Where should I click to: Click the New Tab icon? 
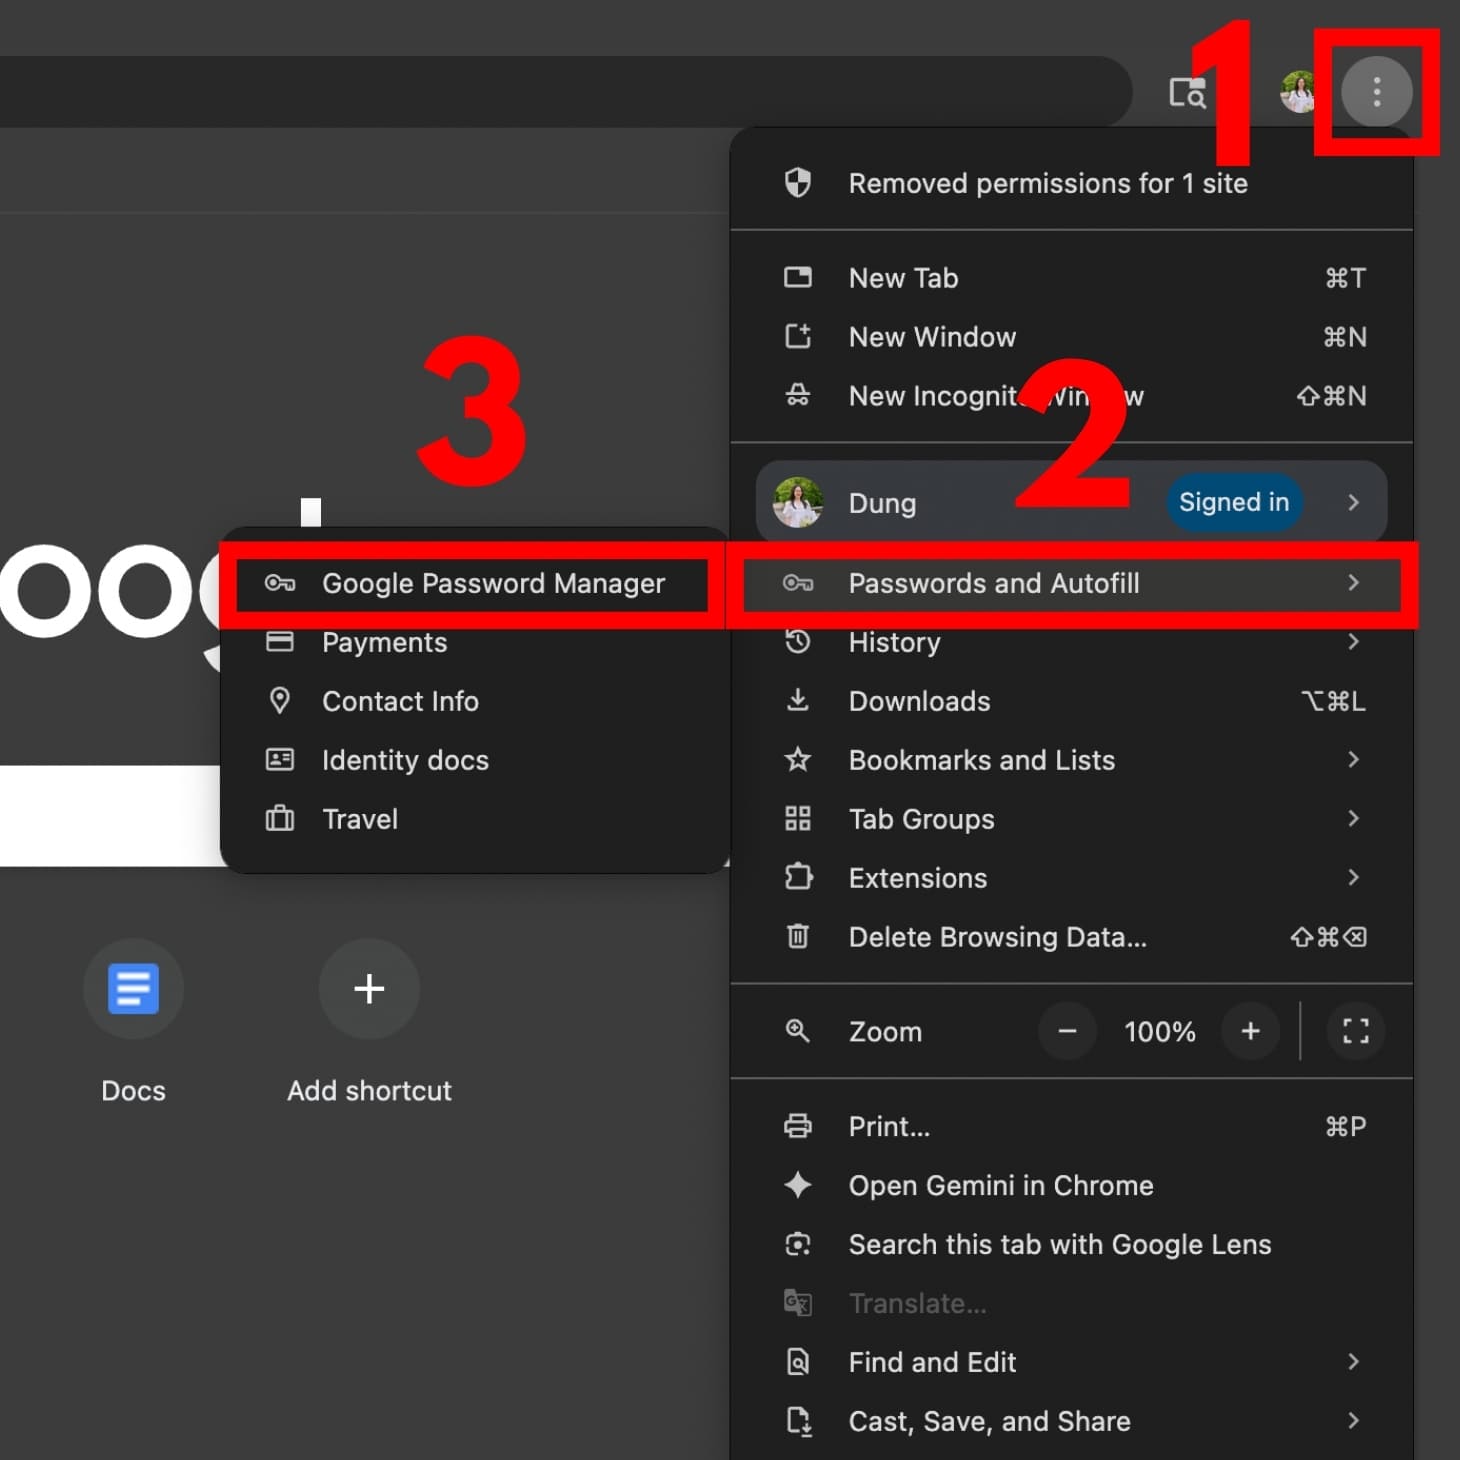tap(797, 277)
